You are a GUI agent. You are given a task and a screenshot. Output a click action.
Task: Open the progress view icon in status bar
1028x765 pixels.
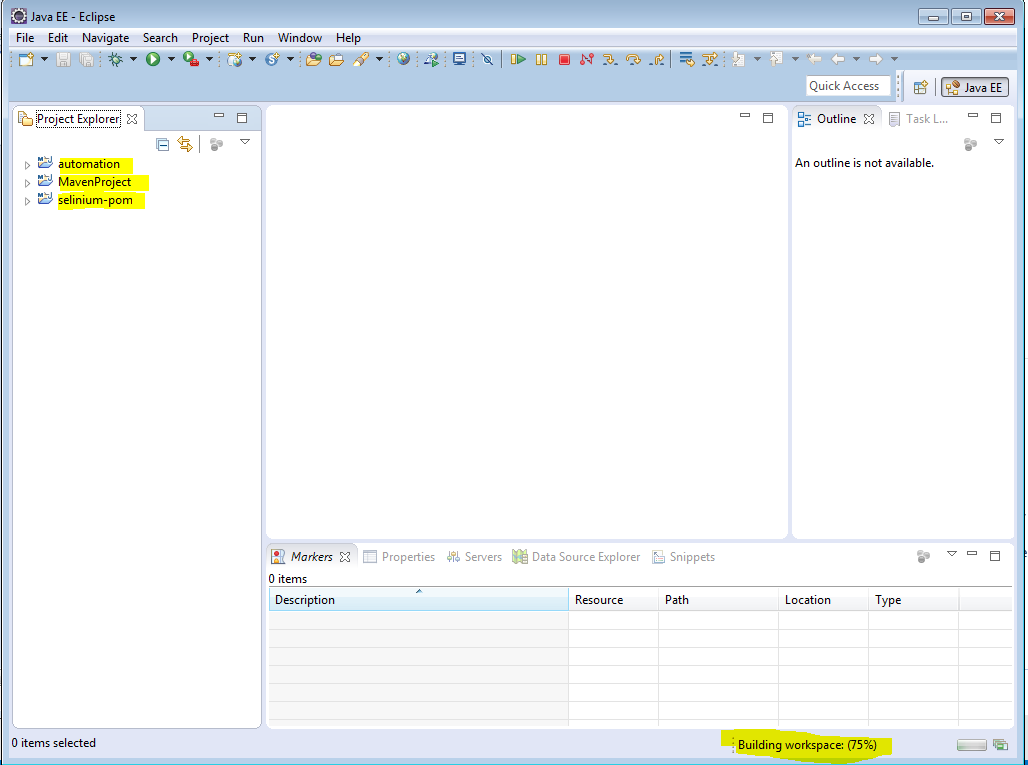pos(1000,745)
